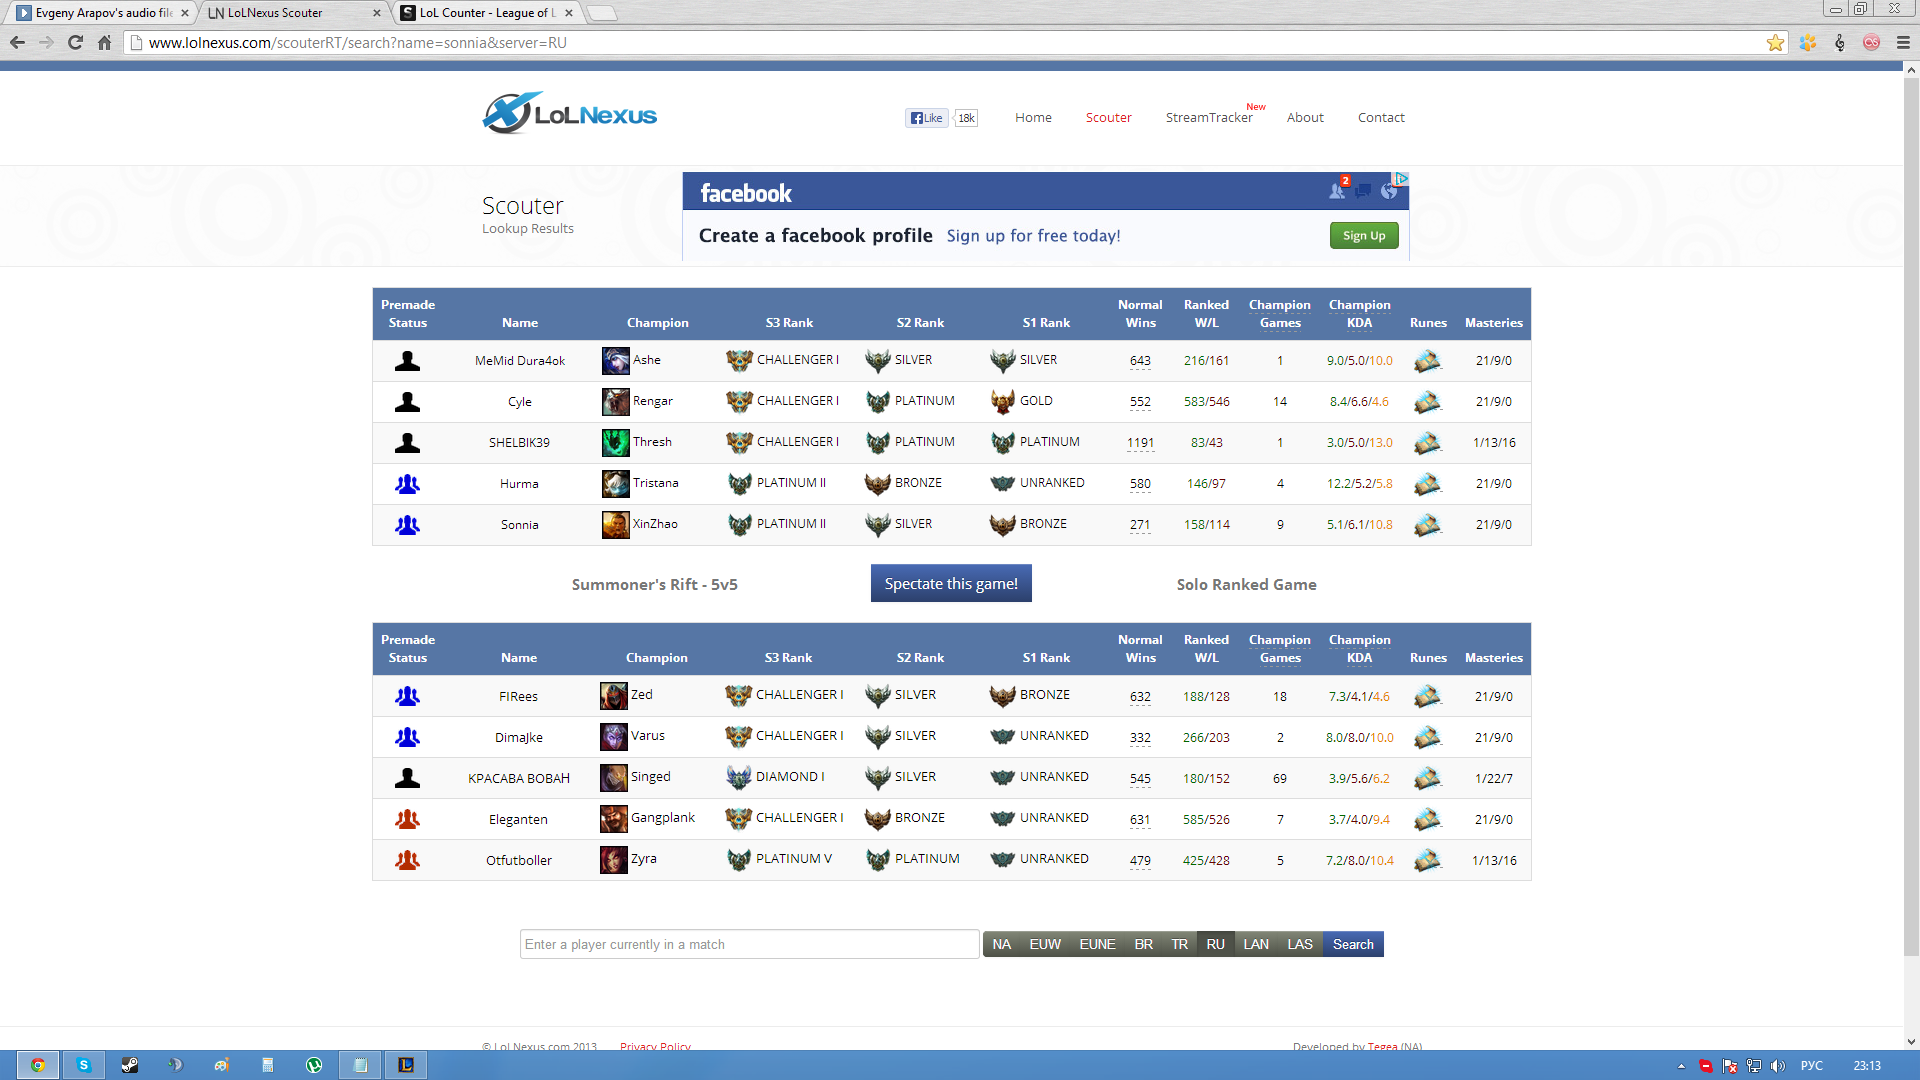Open runes icon for KPACABA BOBAH
The width and height of the screenshot is (1920, 1080).
tap(1427, 778)
